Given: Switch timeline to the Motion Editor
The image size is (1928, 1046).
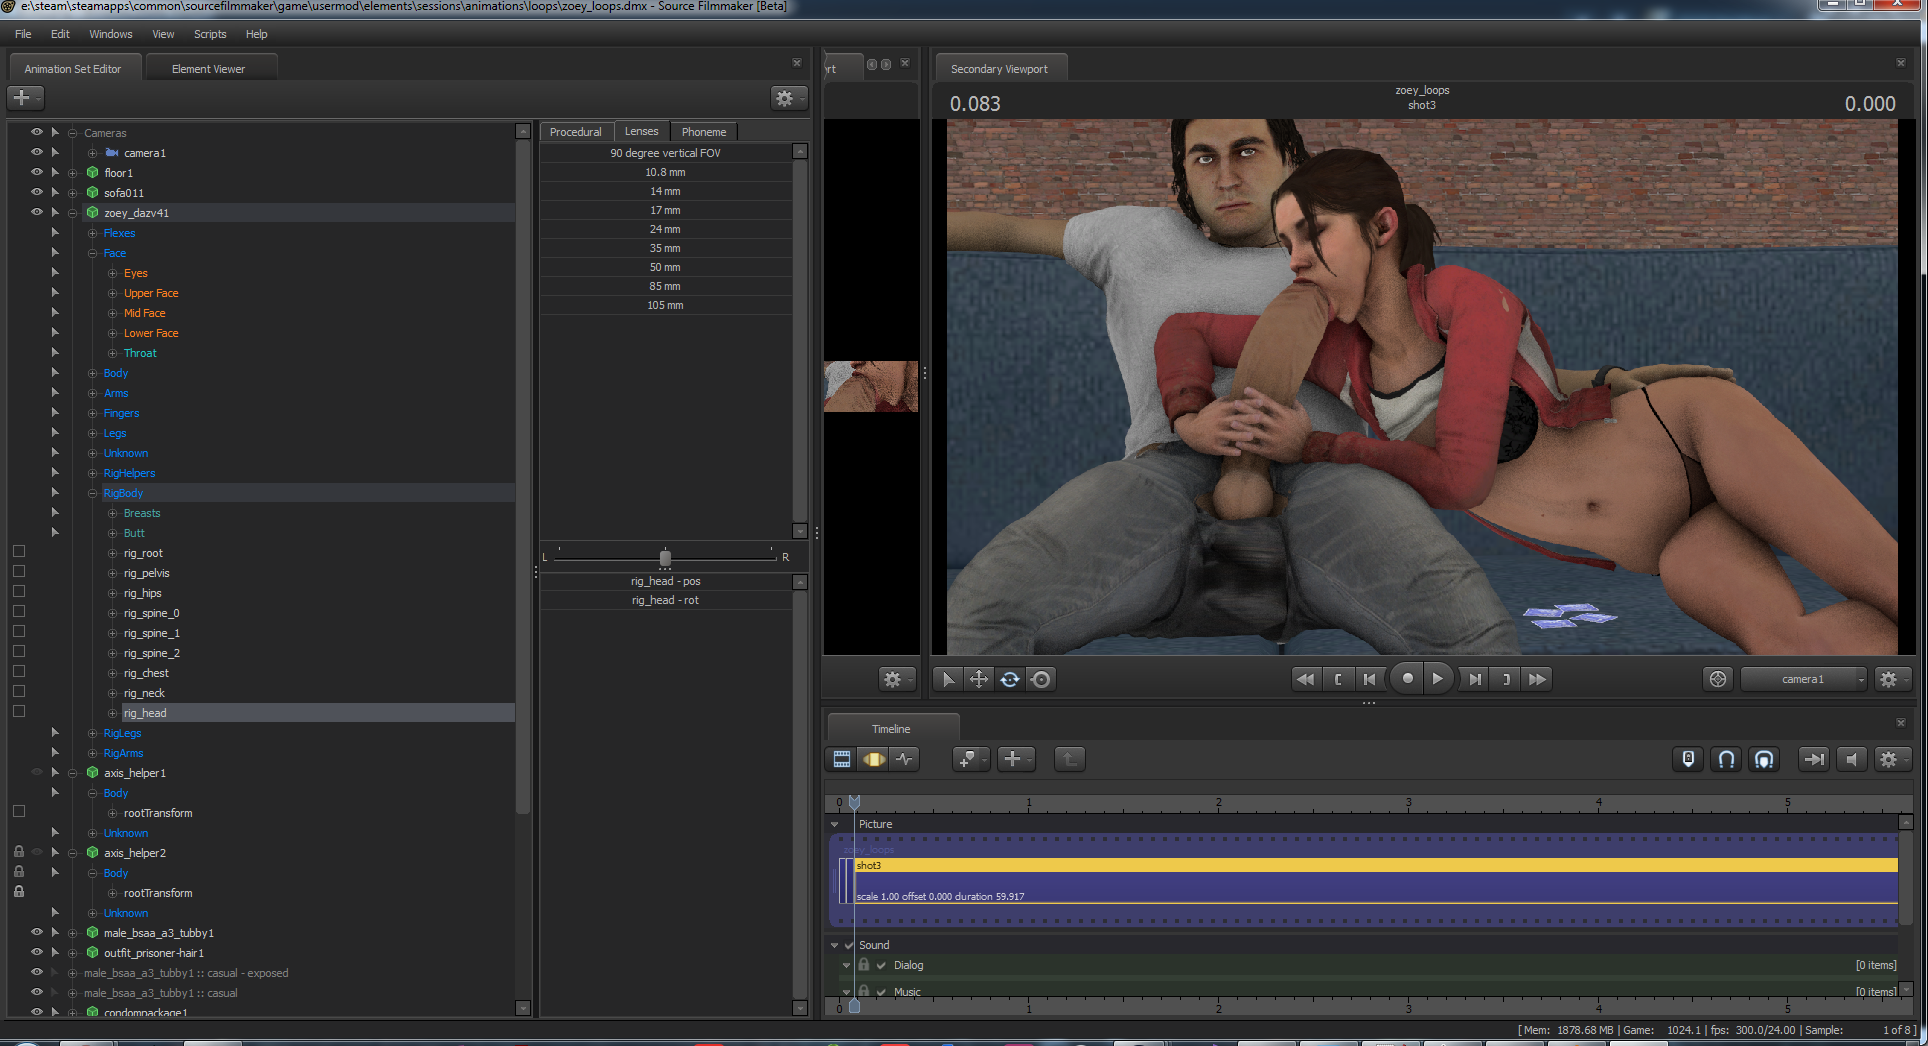Looking at the screenshot, I should (874, 759).
